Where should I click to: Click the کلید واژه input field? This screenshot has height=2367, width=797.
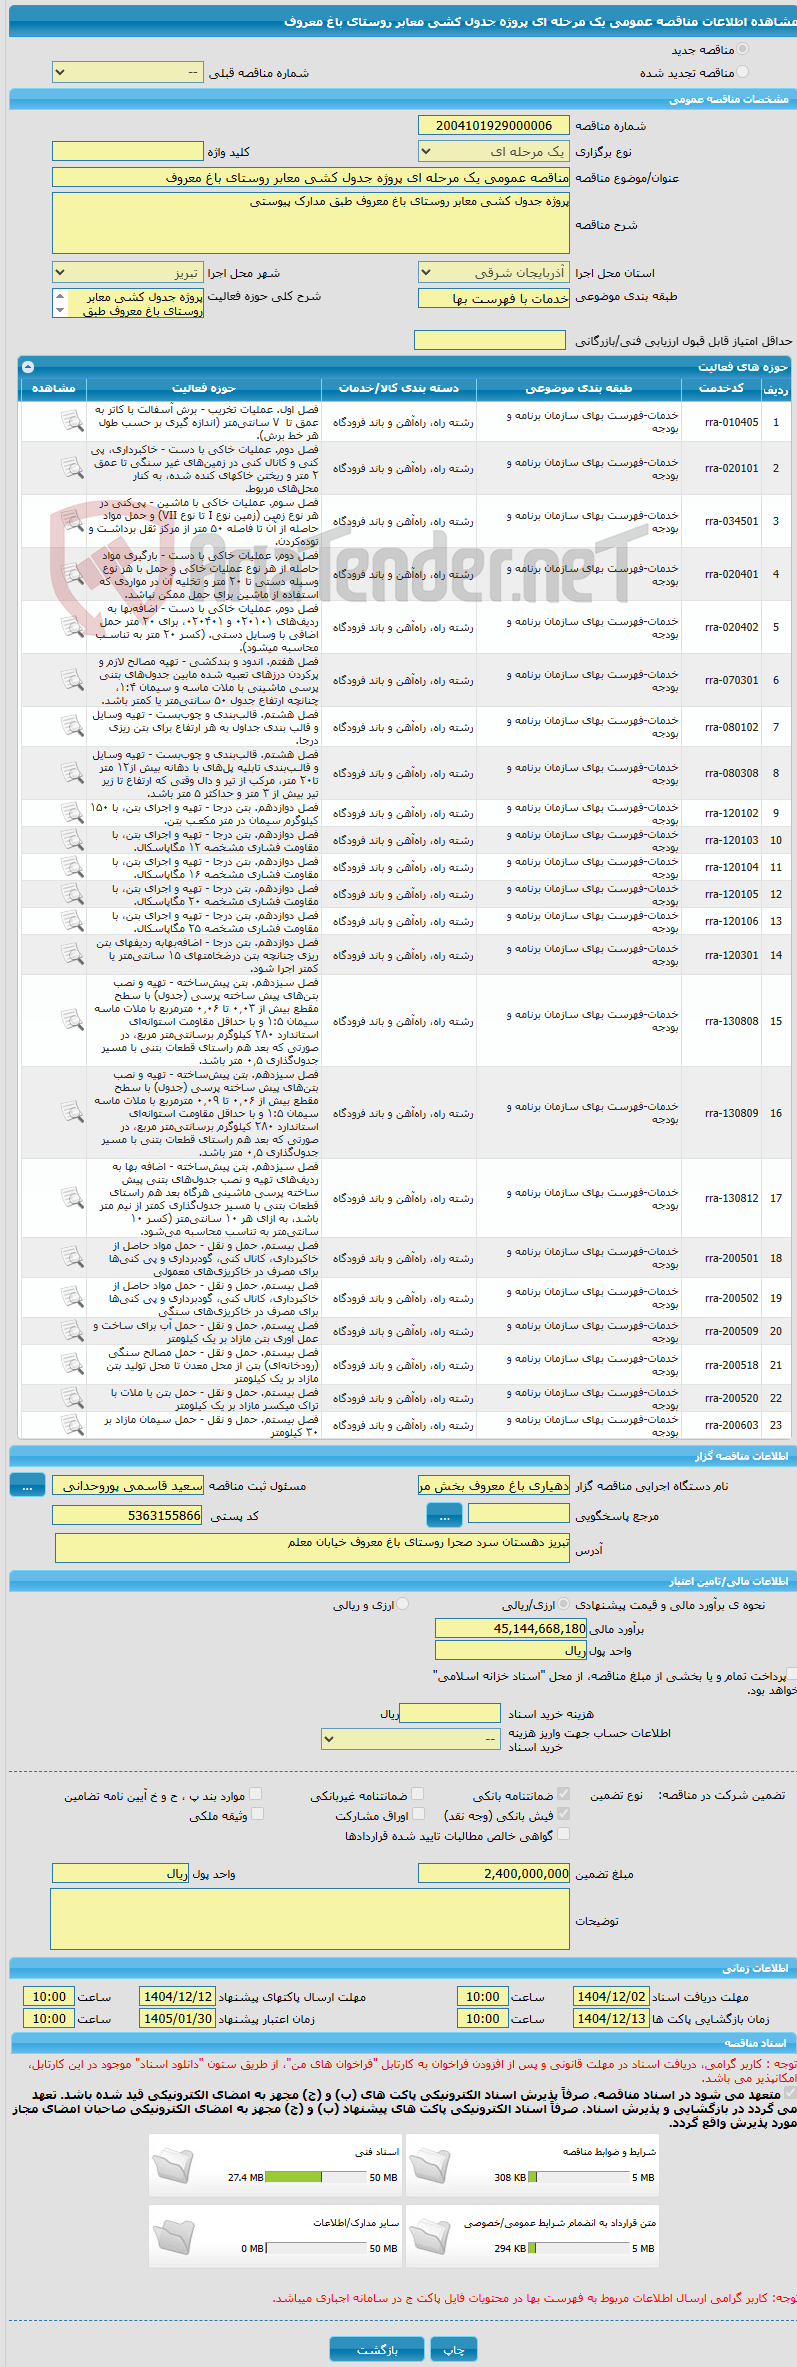click(x=127, y=151)
